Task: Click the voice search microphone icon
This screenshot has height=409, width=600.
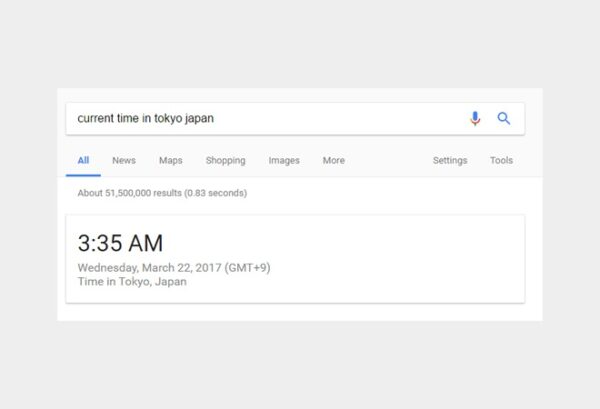Action: coord(475,119)
